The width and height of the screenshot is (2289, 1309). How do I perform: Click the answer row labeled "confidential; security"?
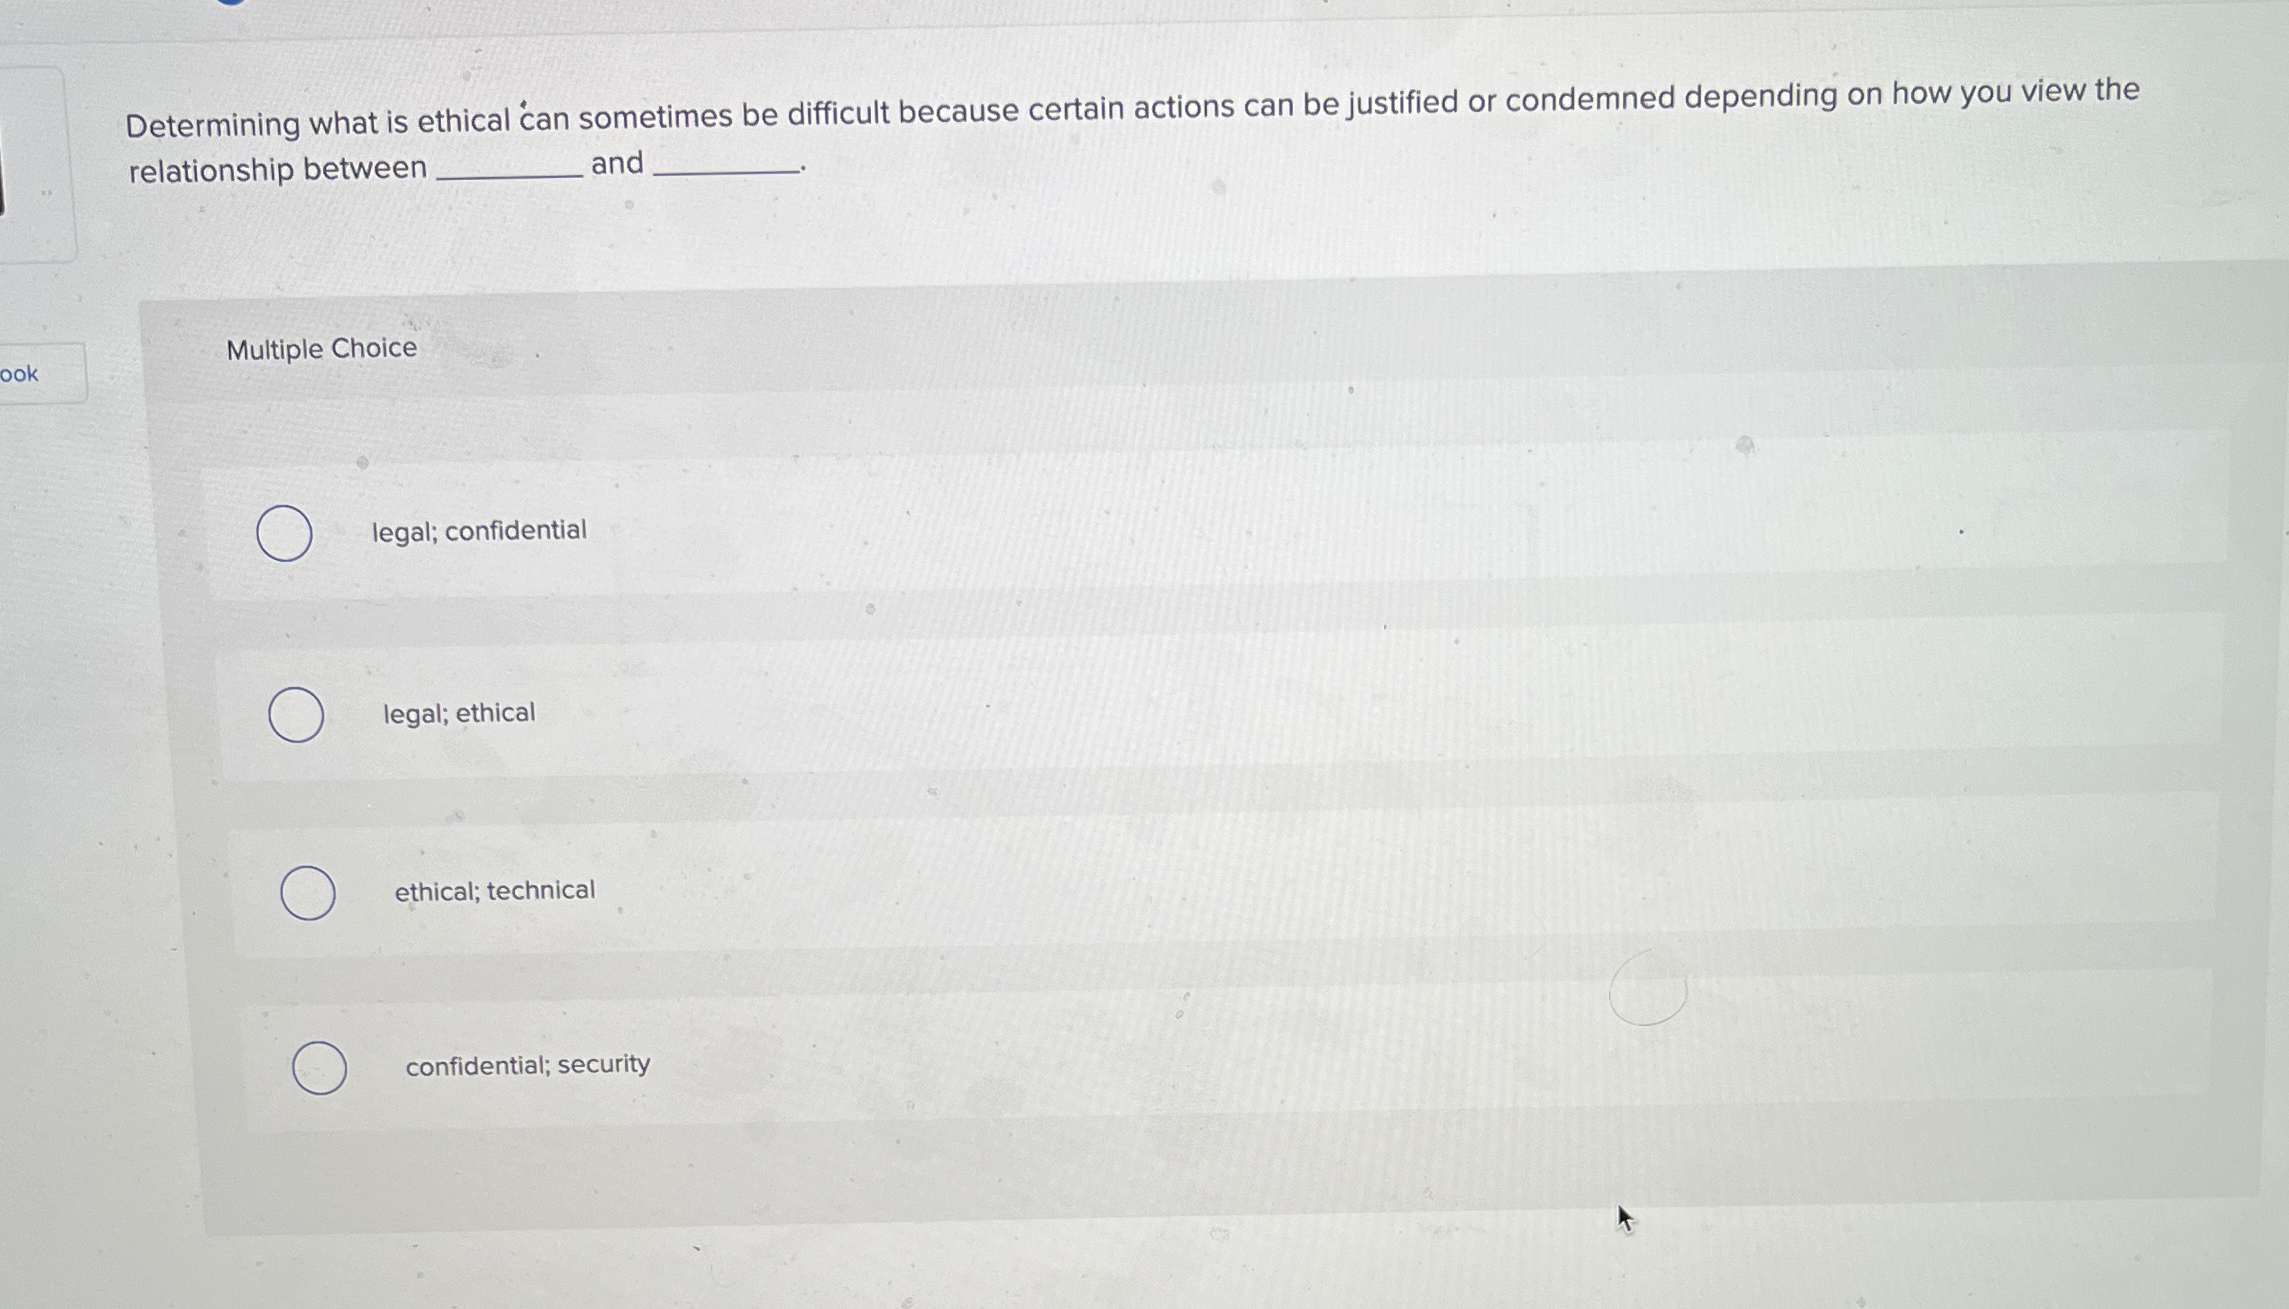(x=700, y=1064)
